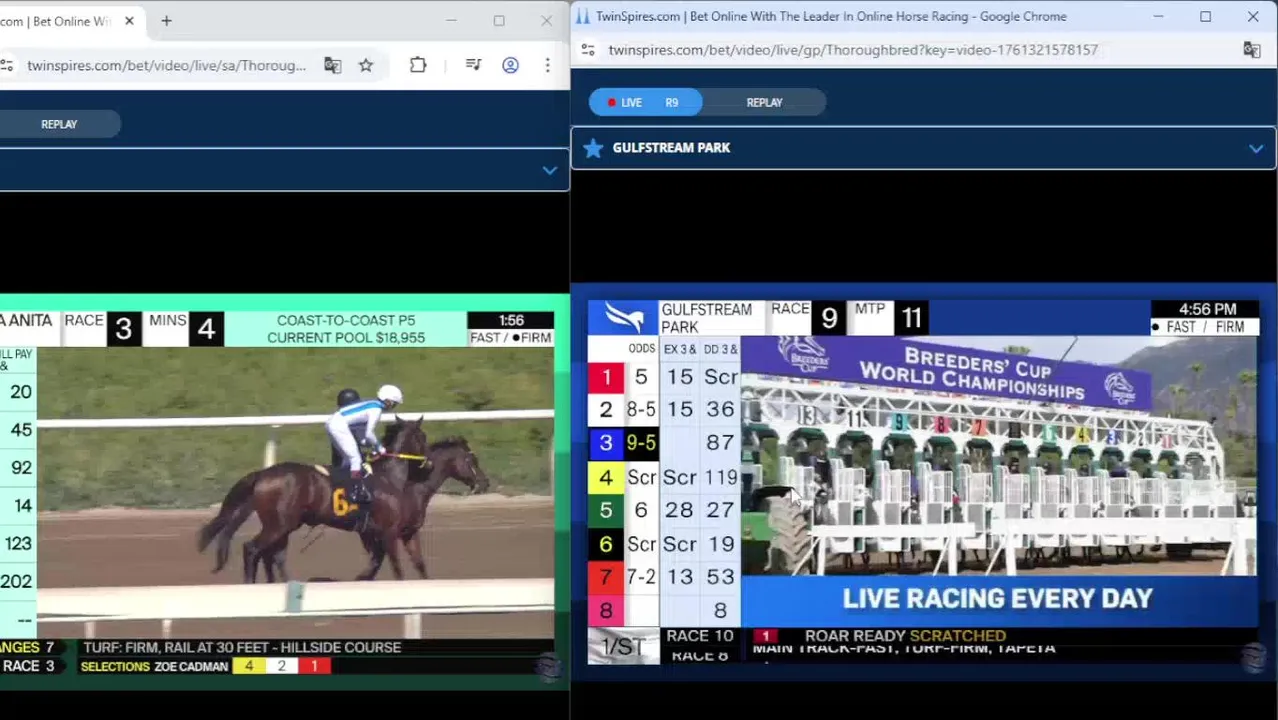The image size is (1278, 720).
Task: Close the Gulfstream TwinSpires Chrome window
Action: [x=1253, y=16]
